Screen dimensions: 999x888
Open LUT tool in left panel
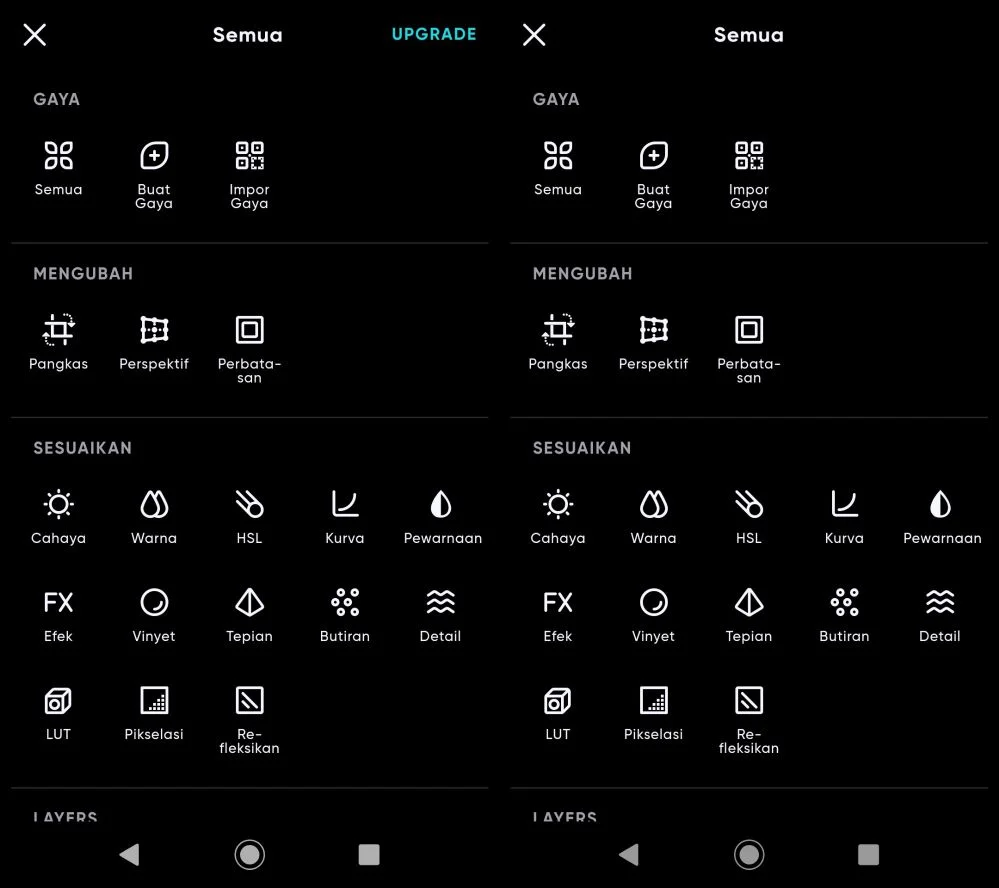(59, 713)
